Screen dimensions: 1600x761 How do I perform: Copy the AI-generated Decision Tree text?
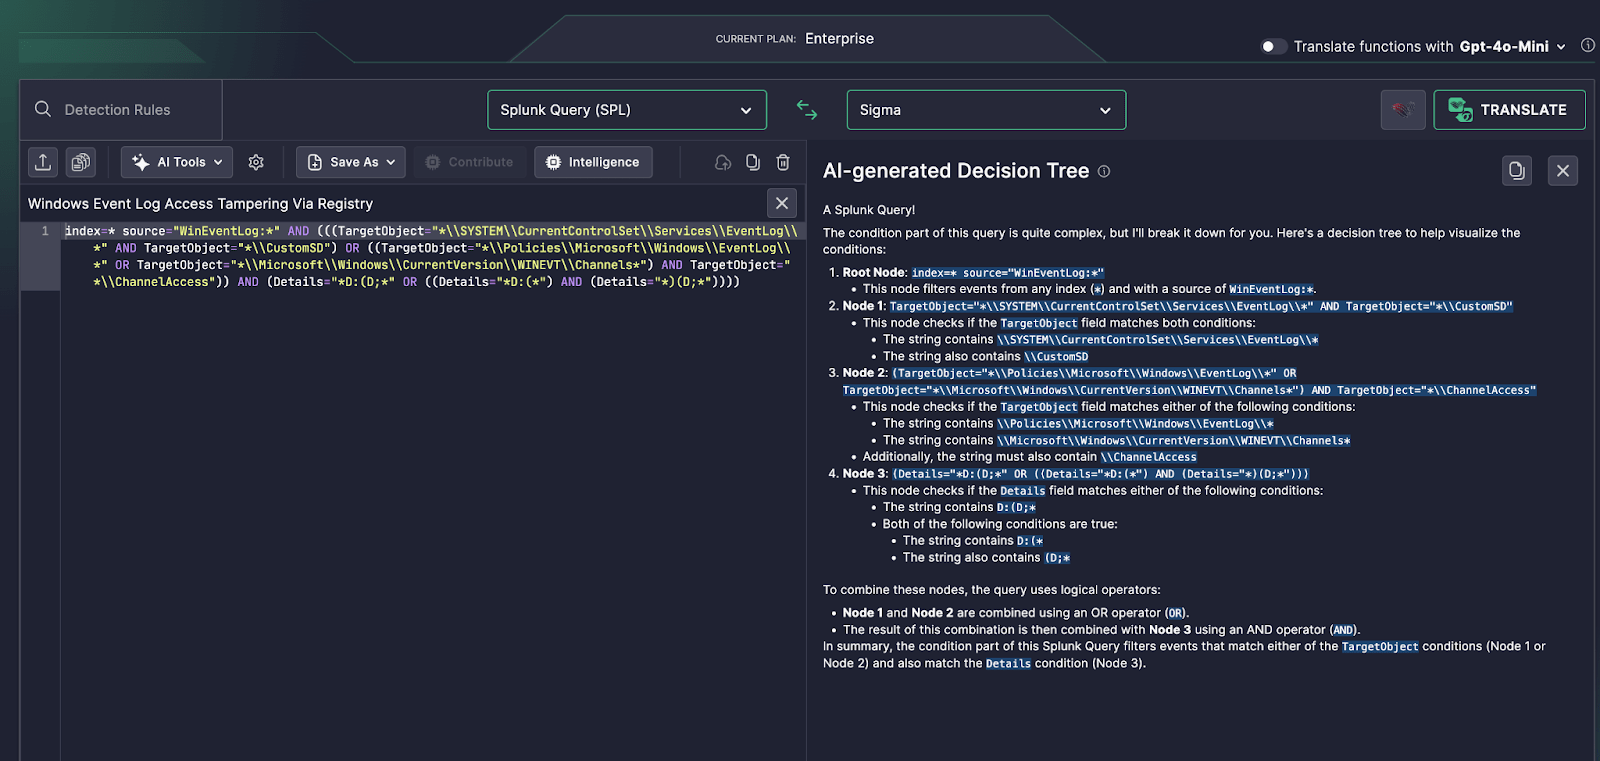tap(1517, 171)
